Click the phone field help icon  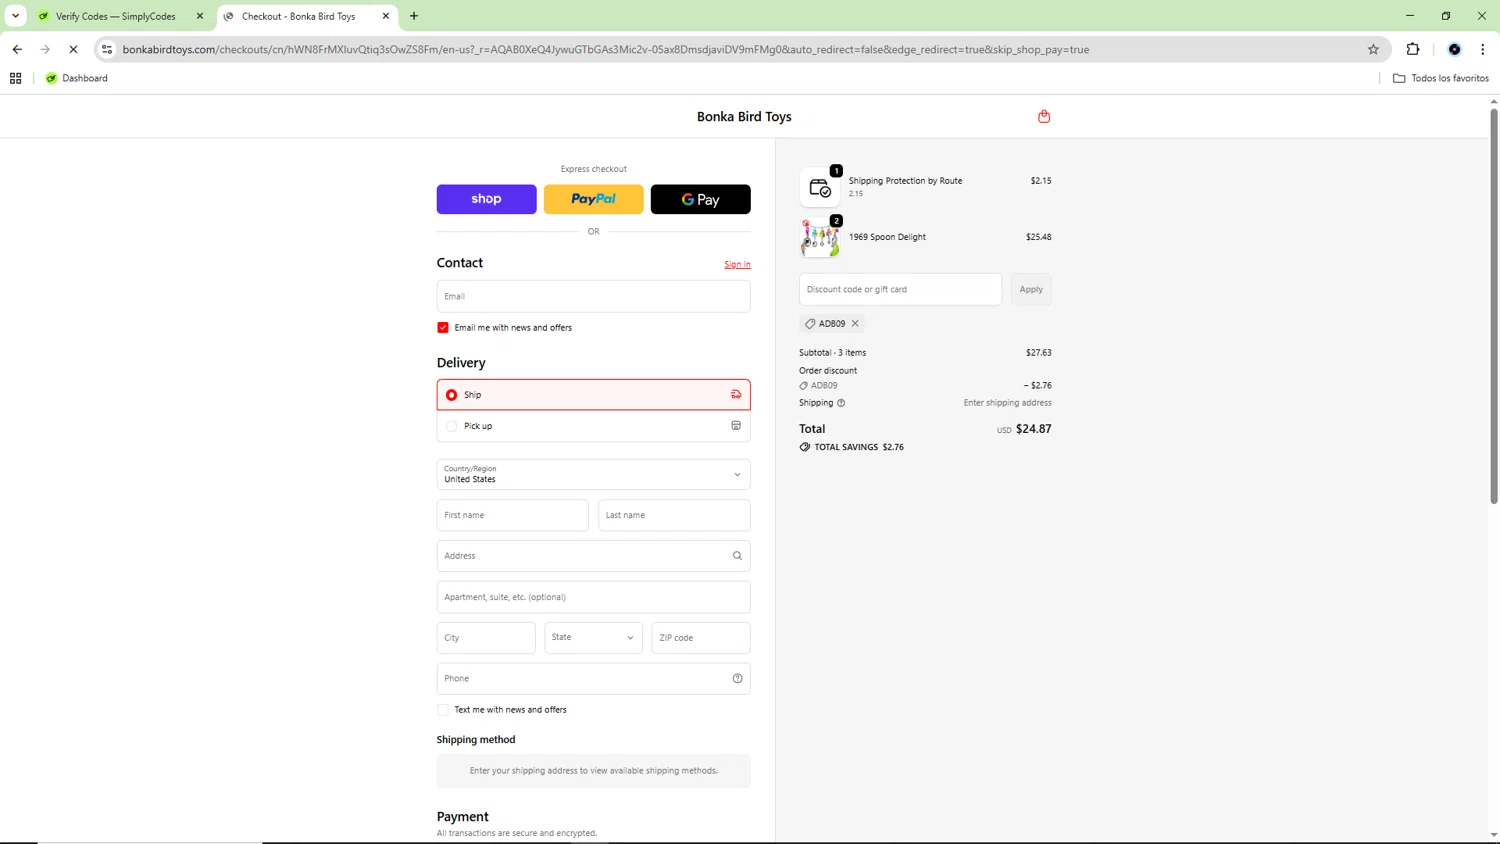tap(737, 678)
